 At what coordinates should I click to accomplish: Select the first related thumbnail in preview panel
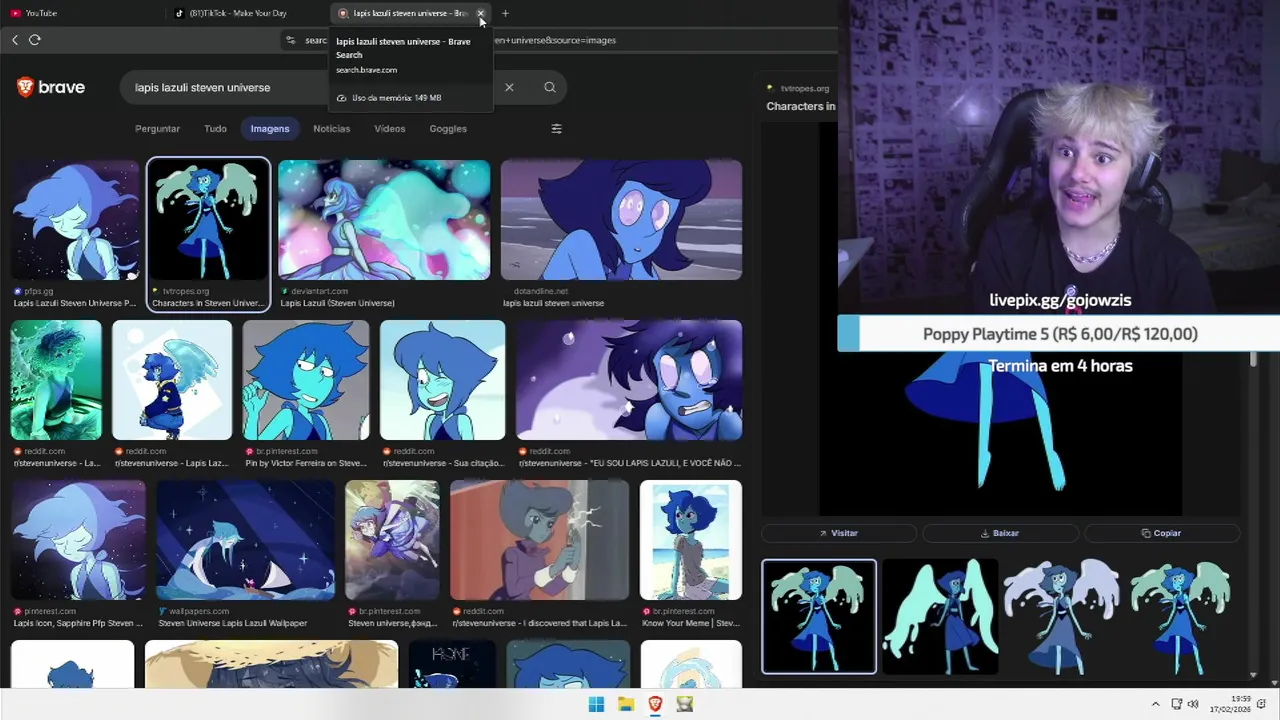(819, 617)
